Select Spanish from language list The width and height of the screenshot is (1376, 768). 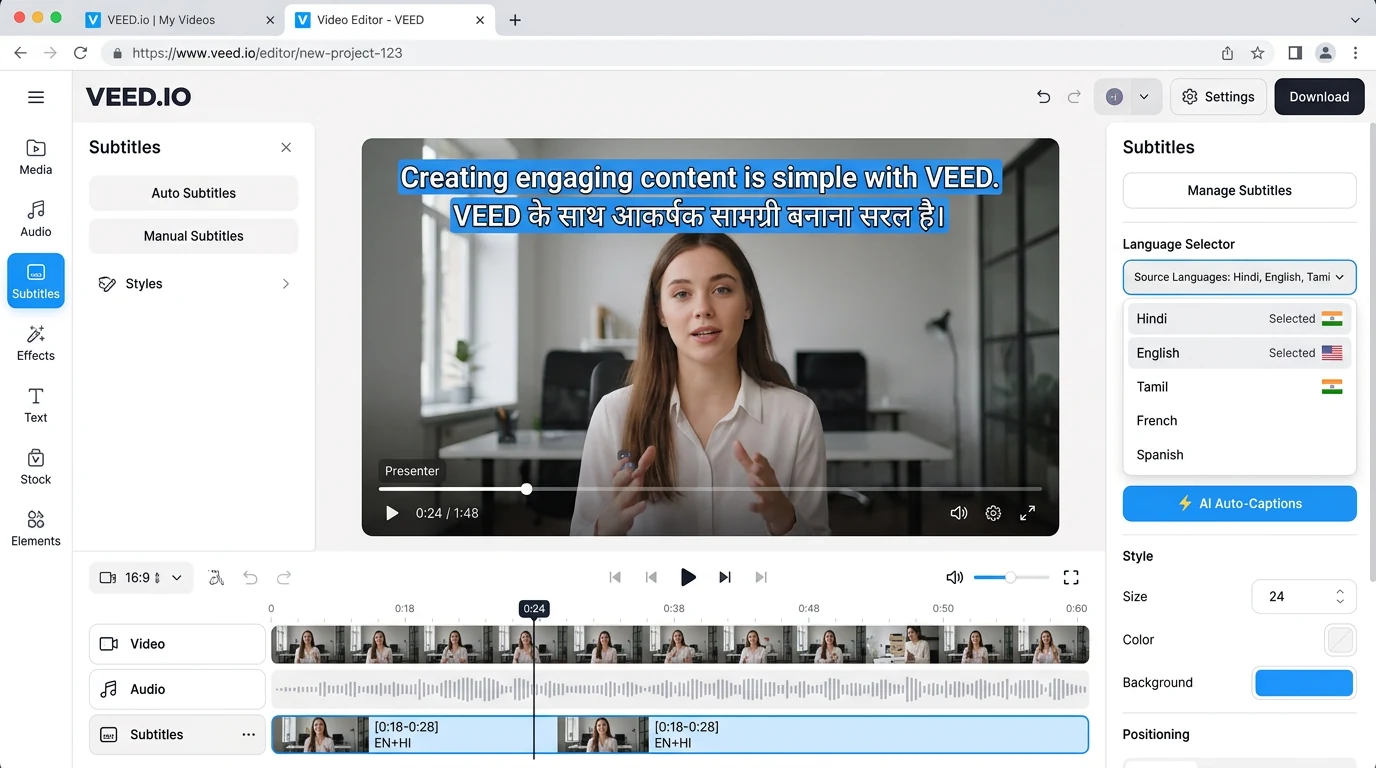click(x=1239, y=455)
